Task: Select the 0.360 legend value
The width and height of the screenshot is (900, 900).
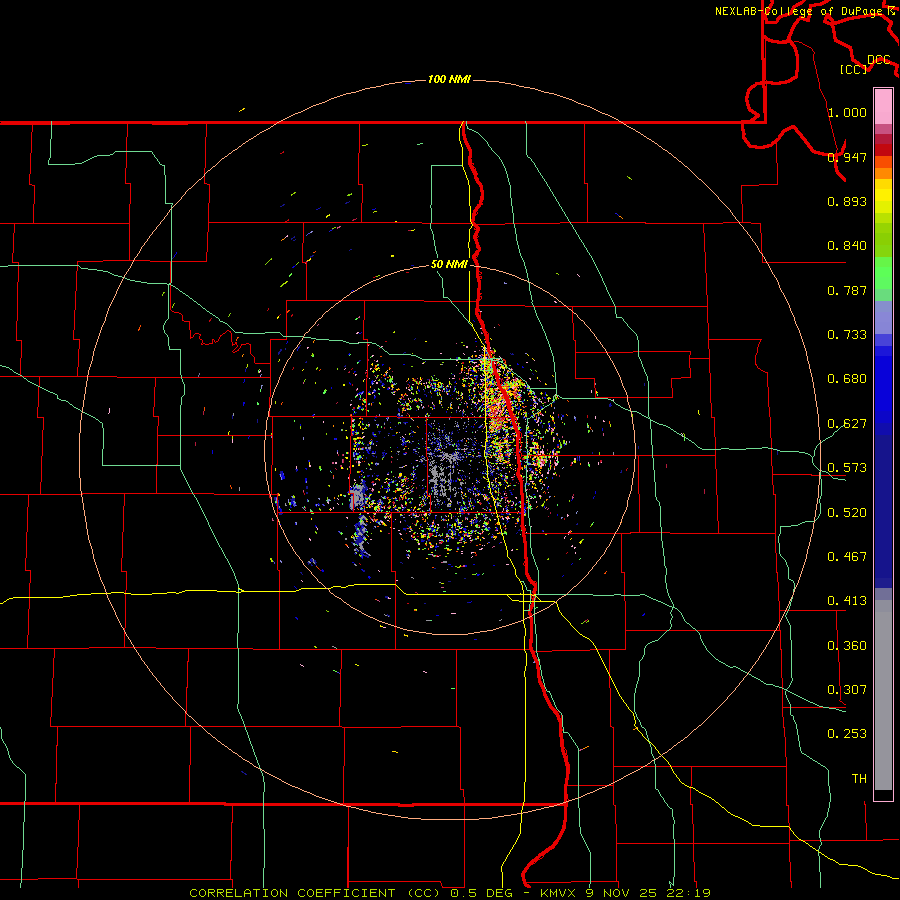Action: pos(847,646)
